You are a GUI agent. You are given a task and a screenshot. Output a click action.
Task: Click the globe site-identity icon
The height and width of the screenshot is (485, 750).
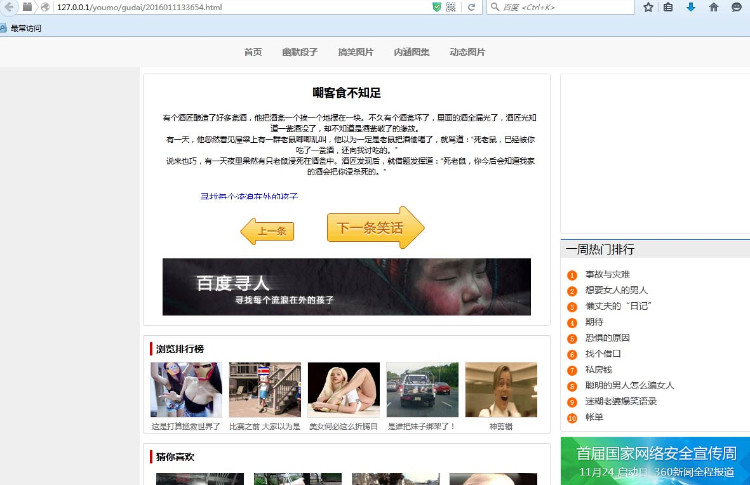click(45, 7)
